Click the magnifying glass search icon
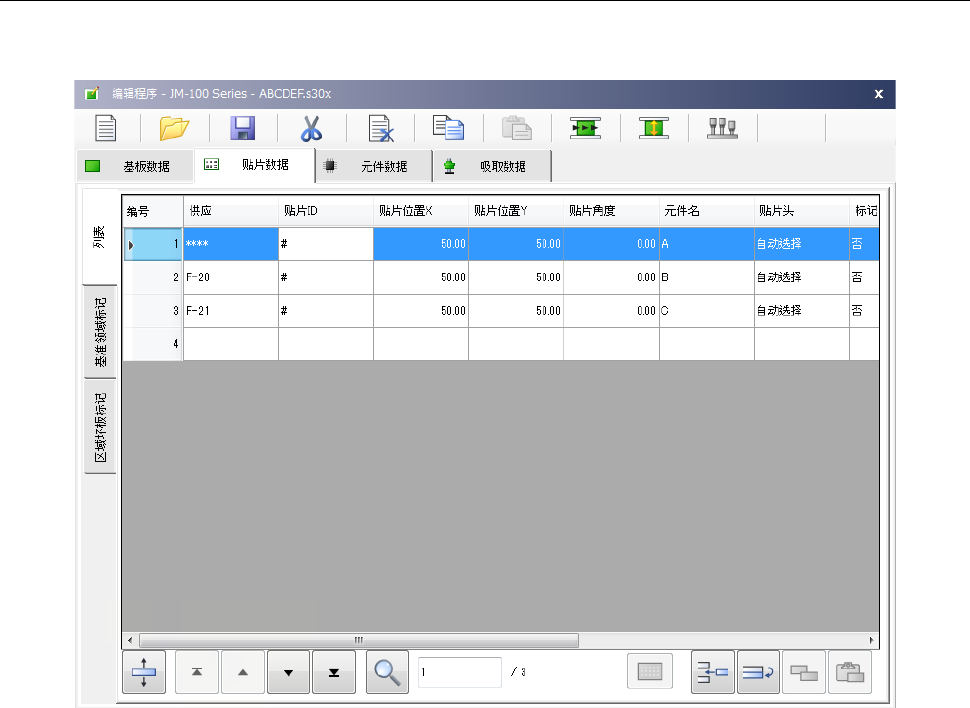The image size is (970, 708). (387, 672)
